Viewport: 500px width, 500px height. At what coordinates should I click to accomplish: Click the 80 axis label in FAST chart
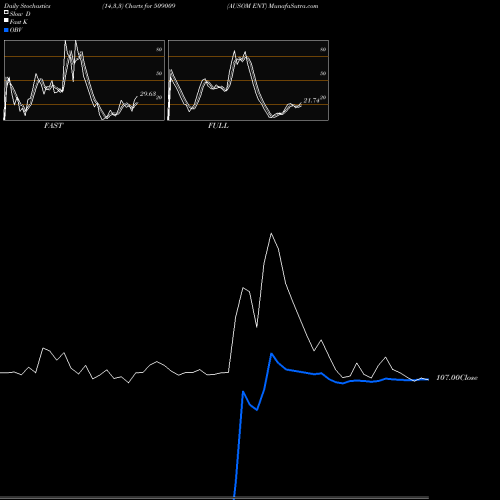[159, 49]
